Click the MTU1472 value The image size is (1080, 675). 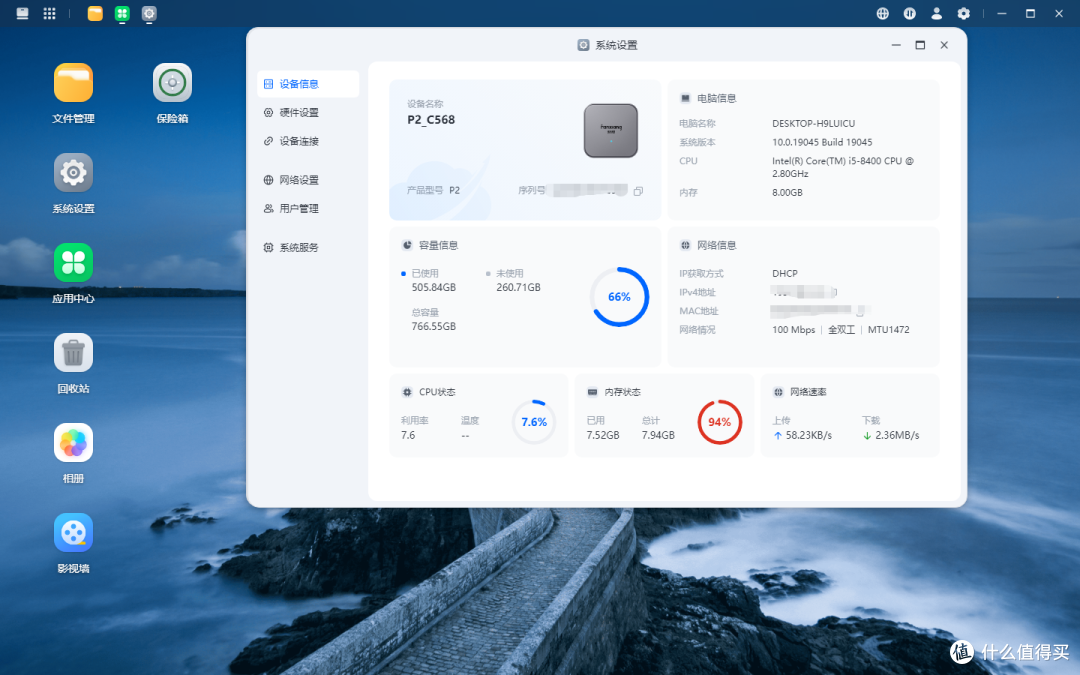(889, 330)
